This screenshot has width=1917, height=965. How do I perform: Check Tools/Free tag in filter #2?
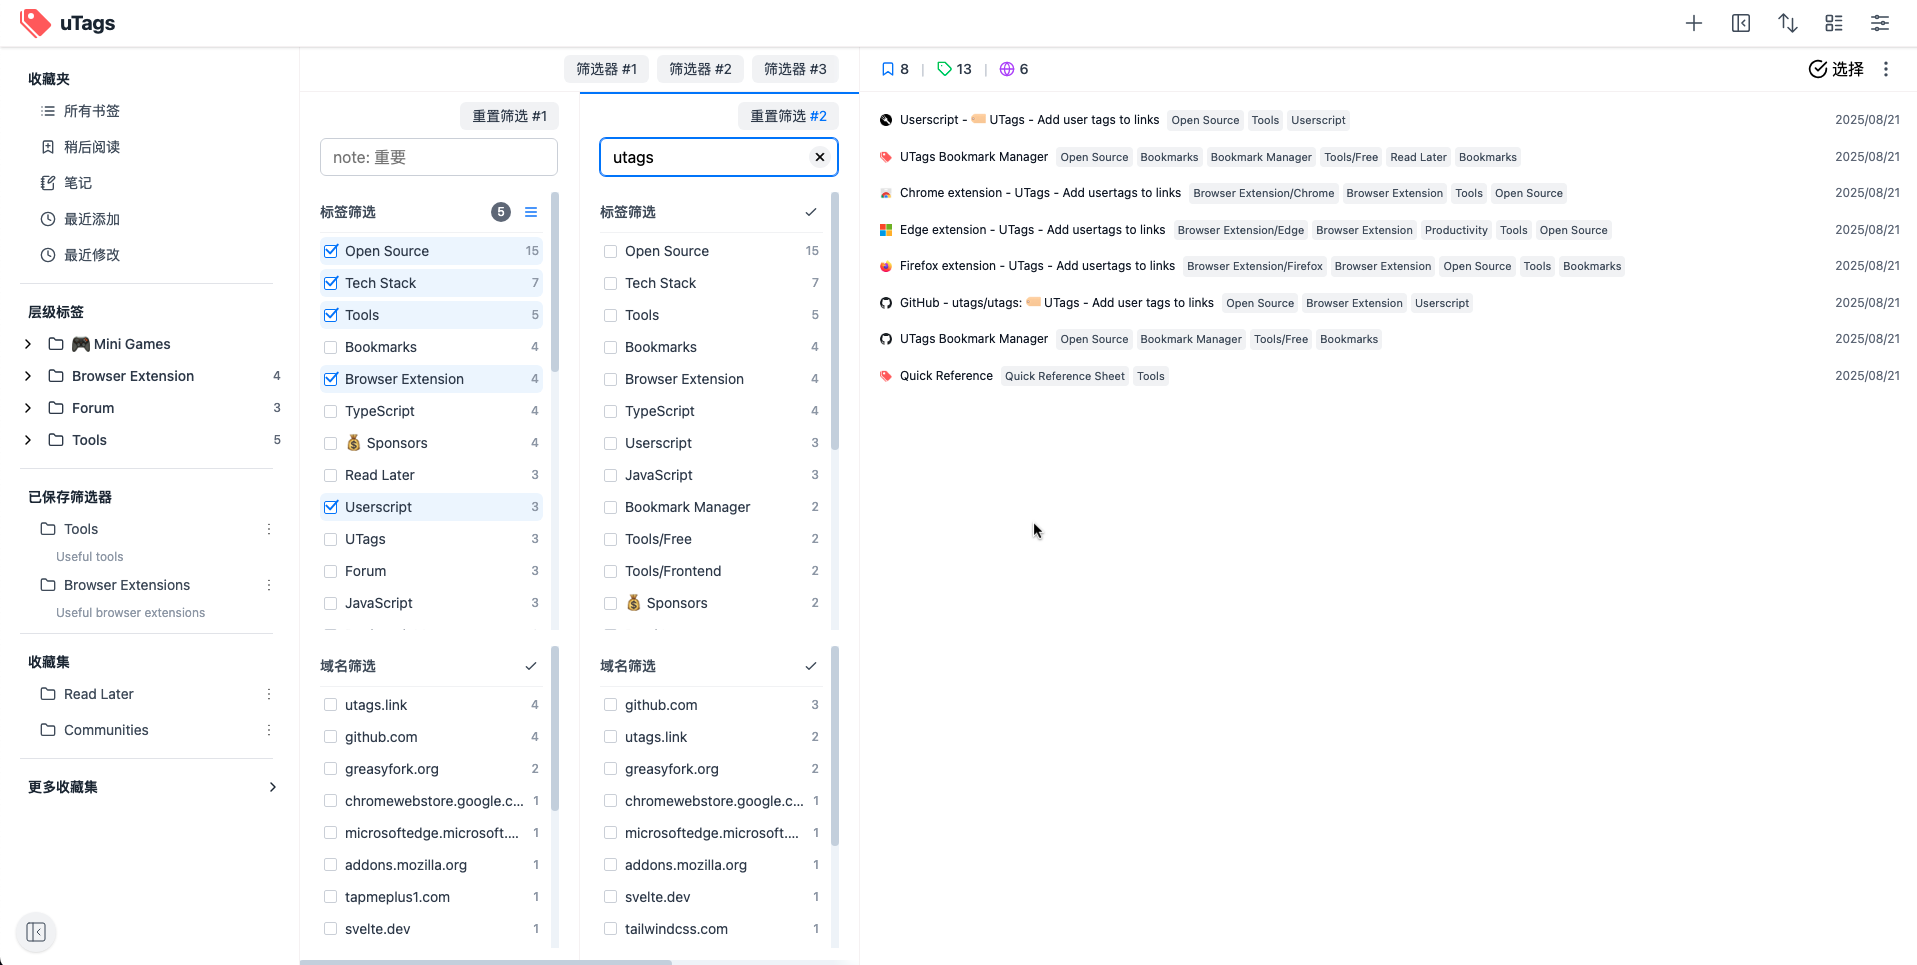pyautogui.click(x=611, y=539)
